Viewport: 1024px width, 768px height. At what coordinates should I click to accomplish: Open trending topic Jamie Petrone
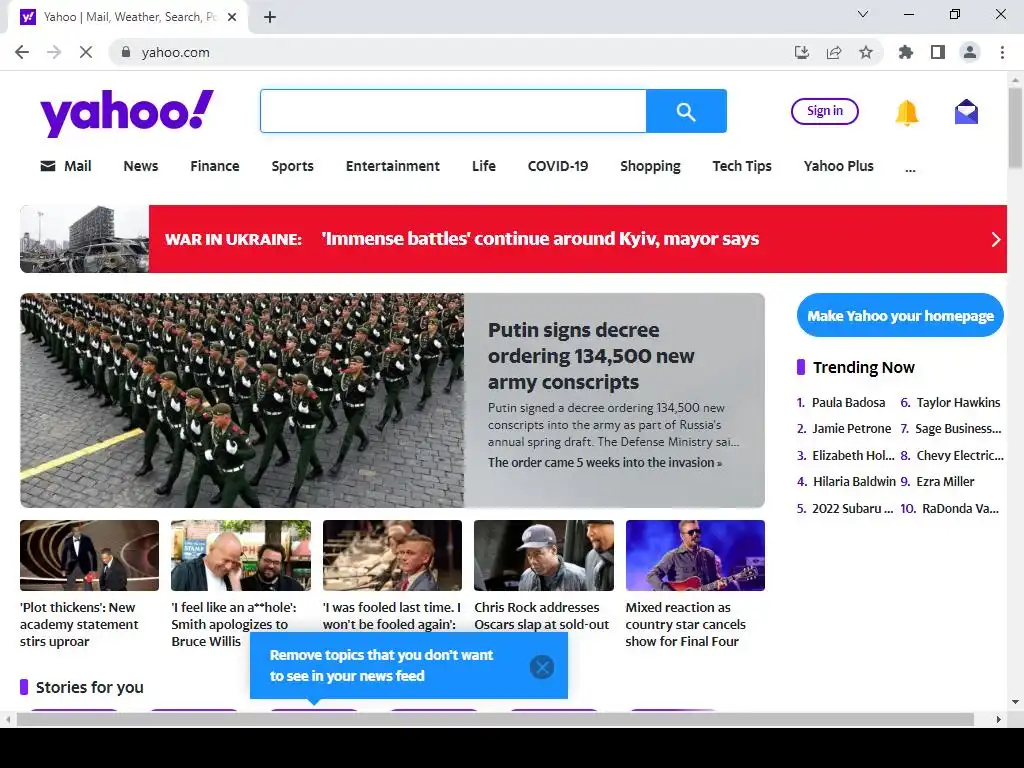(852, 428)
